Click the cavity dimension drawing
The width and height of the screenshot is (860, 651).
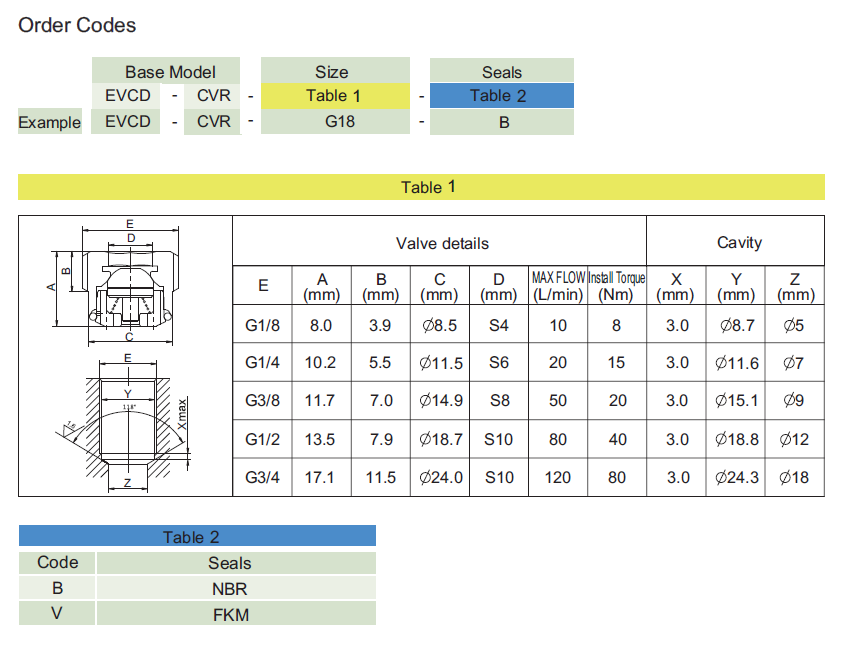click(x=126, y=425)
